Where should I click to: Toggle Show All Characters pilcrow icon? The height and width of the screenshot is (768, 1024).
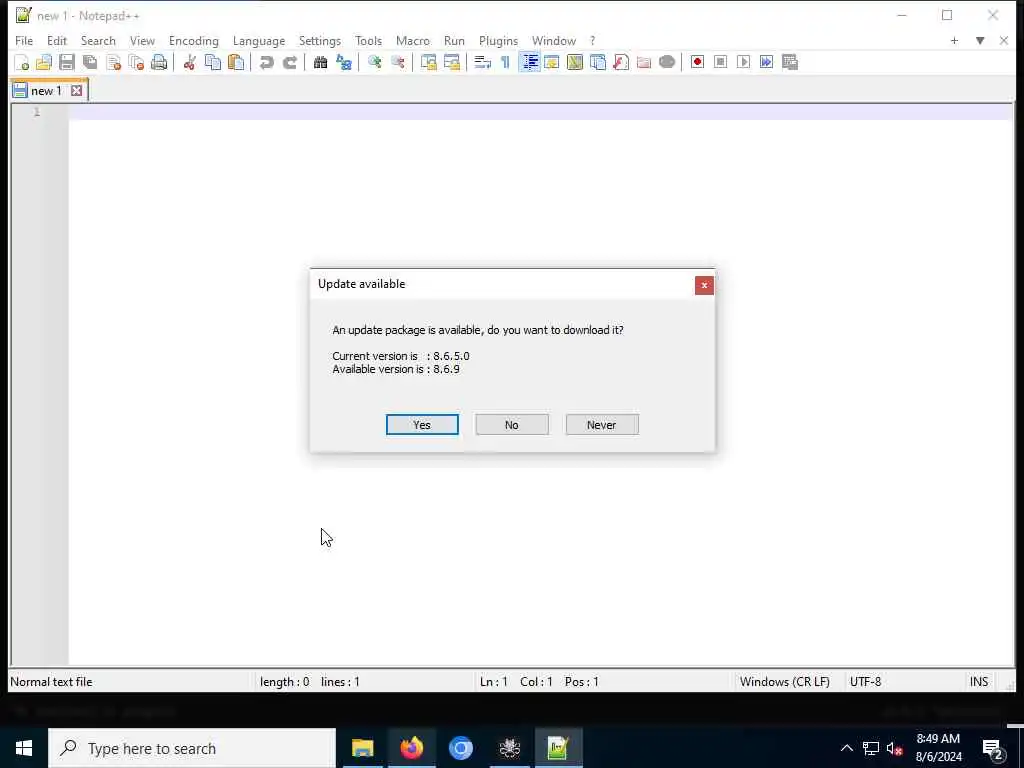pyautogui.click(x=505, y=62)
